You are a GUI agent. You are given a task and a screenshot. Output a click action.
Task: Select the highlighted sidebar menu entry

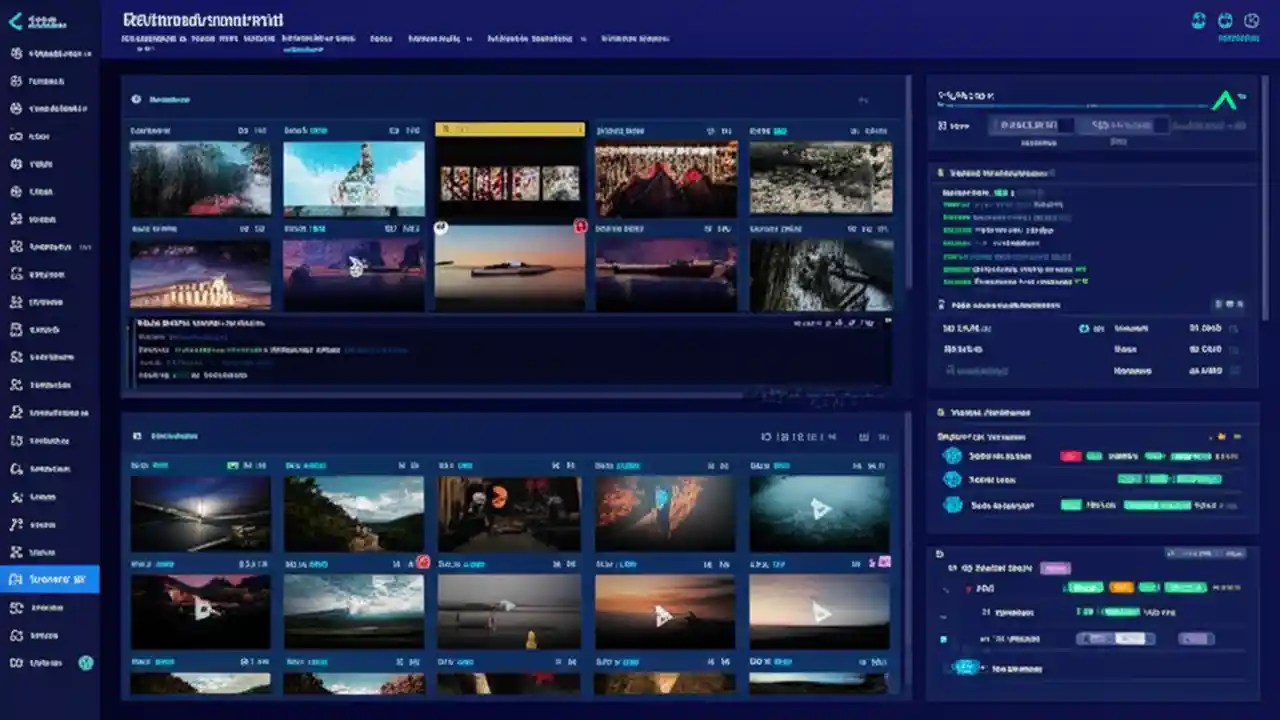[x=50, y=579]
